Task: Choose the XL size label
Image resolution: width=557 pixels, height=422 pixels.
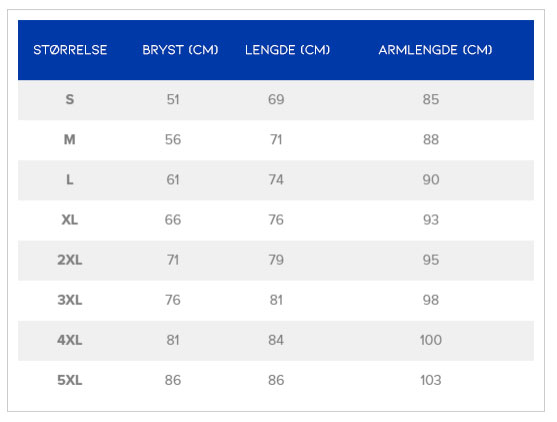Action: click(x=70, y=220)
